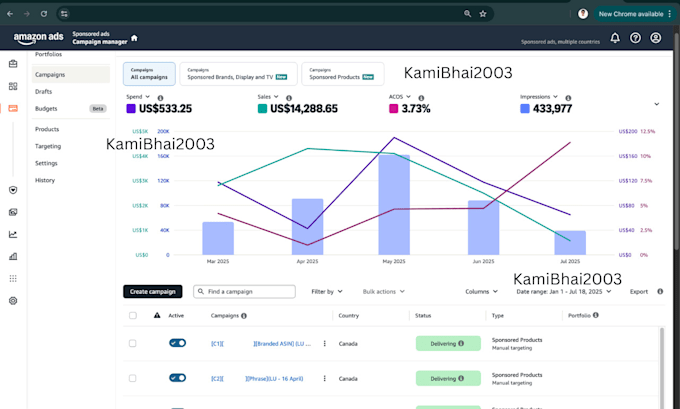Open the shield icon in sidebar
The height and width of the screenshot is (409, 680).
13,190
